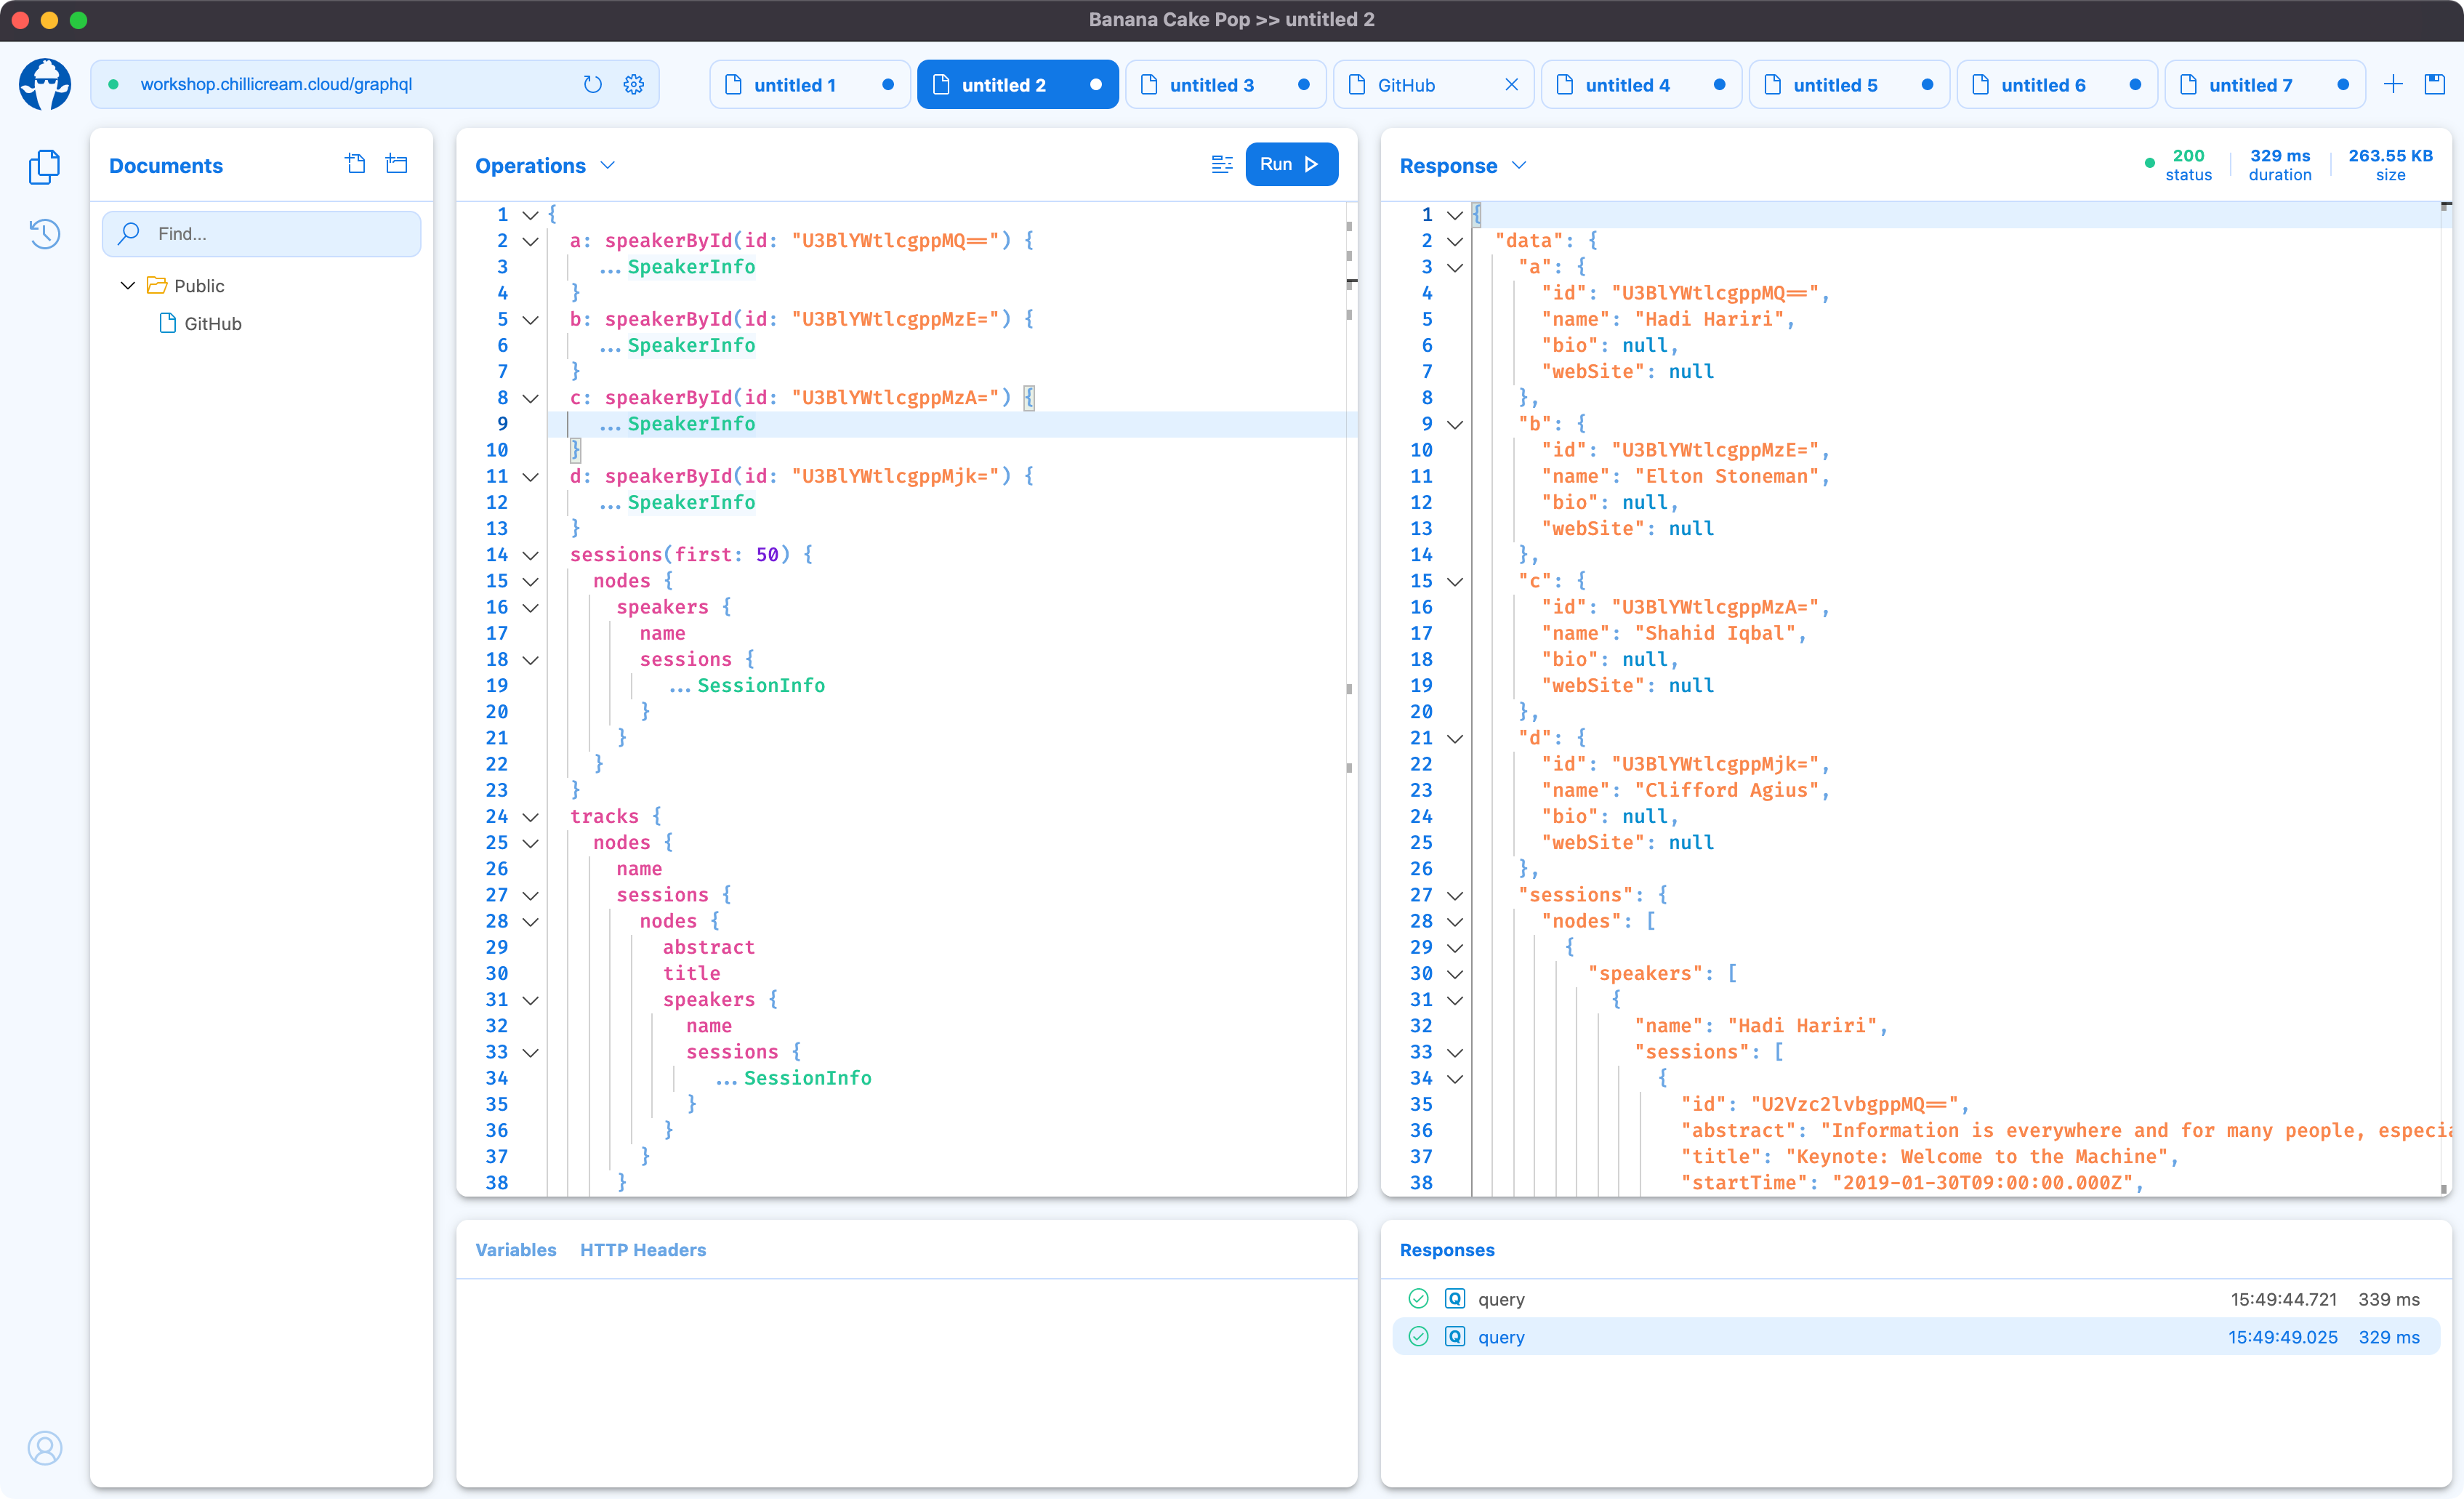Click the new document icon in the Documents panel
Screen dimensions: 2464x1499
[355, 164]
